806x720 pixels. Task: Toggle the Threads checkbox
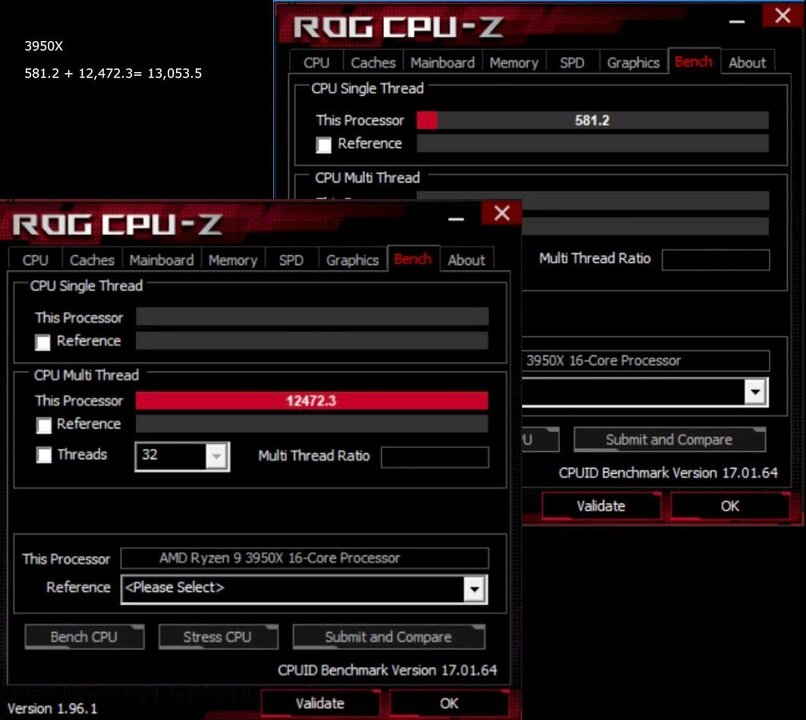point(43,455)
